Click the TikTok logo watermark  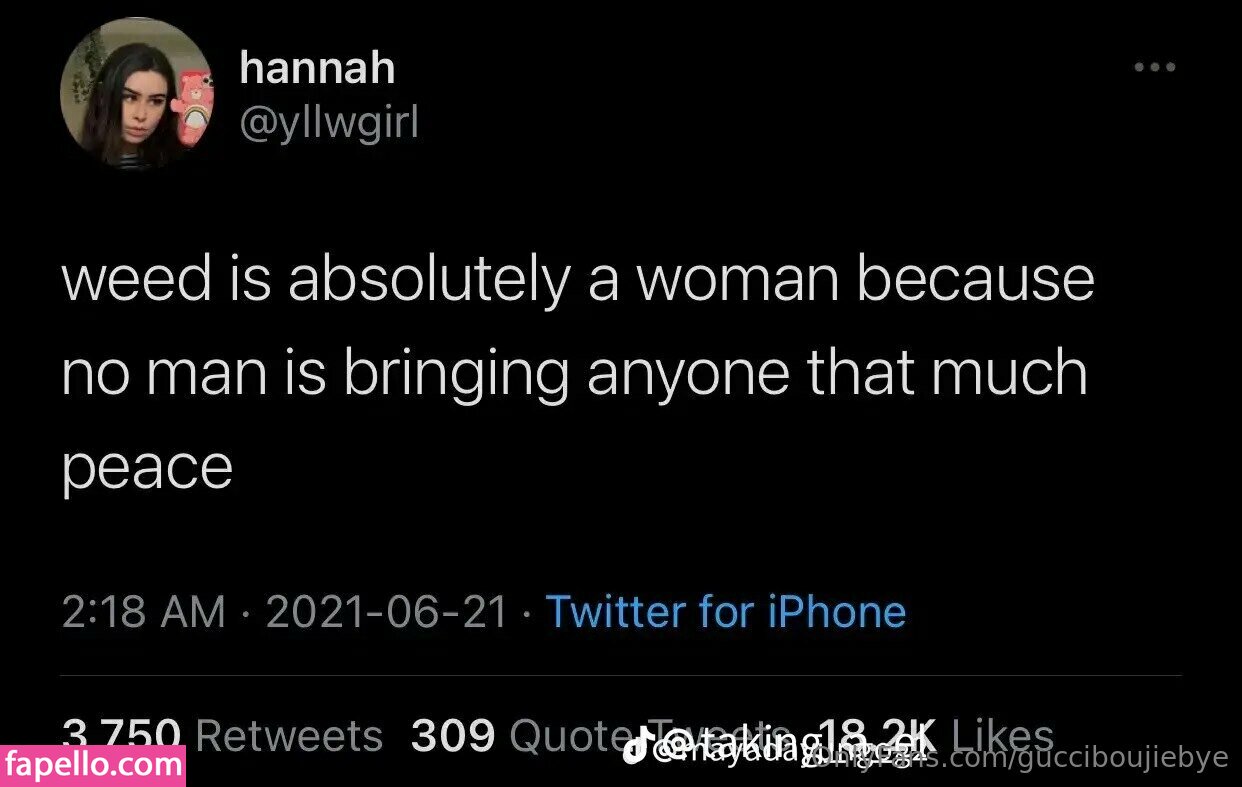coord(634,750)
